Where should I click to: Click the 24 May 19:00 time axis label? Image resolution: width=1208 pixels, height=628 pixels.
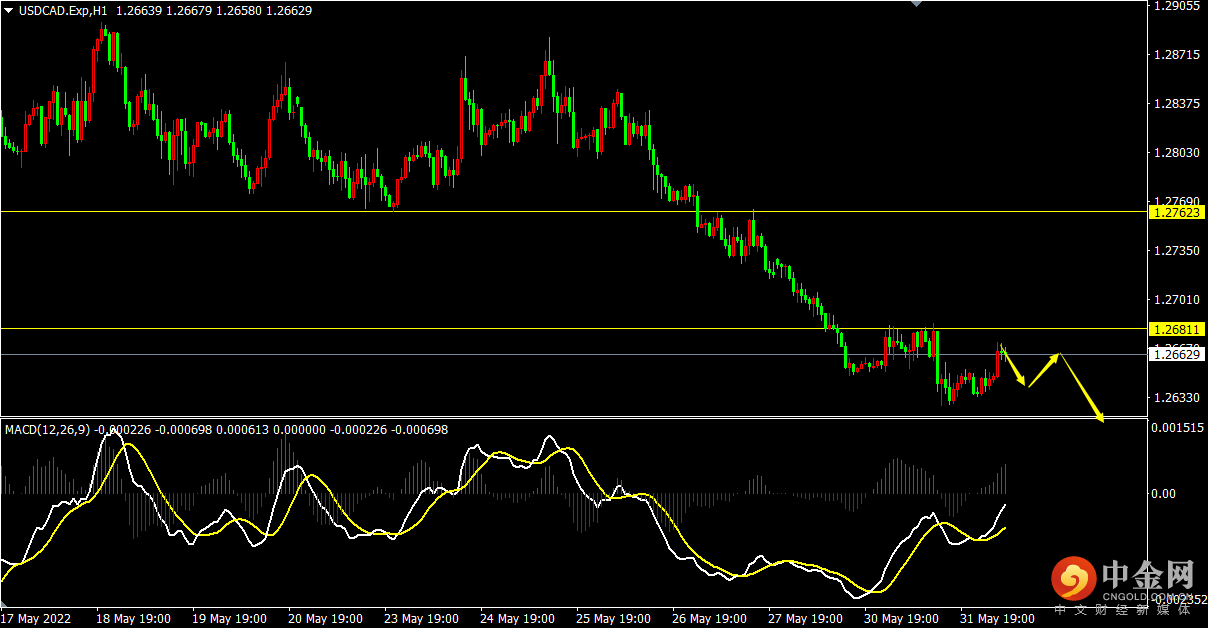pos(517,619)
